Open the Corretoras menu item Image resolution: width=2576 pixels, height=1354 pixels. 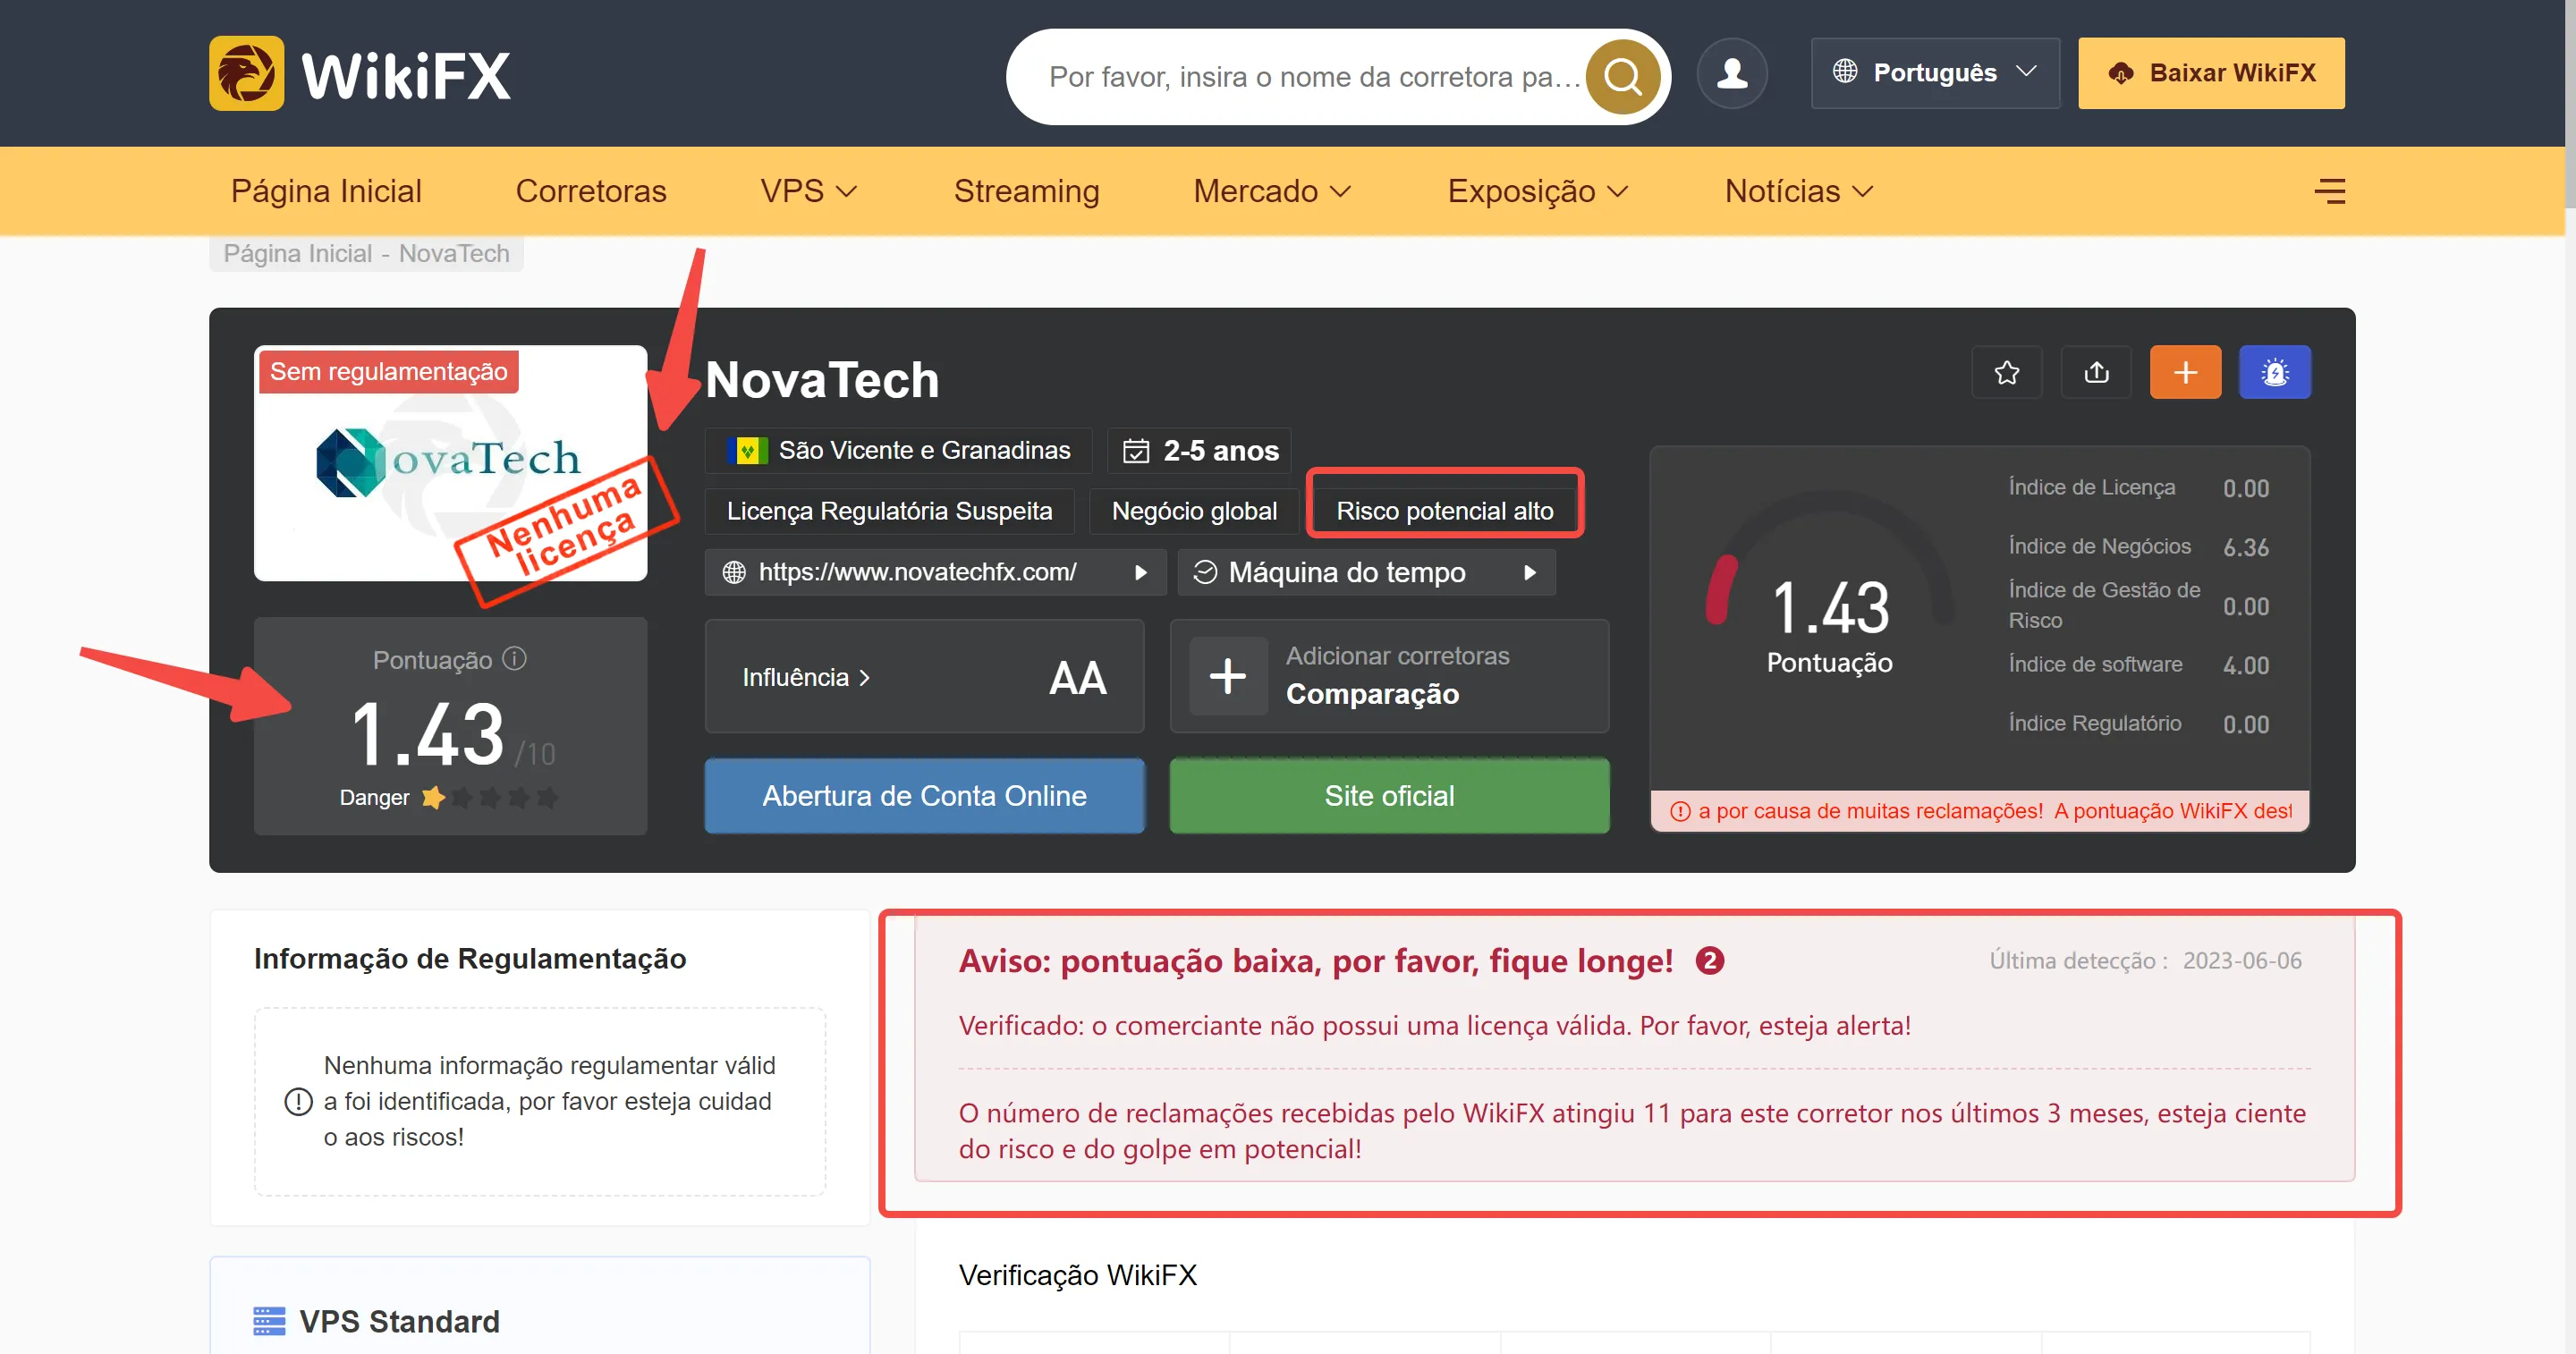click(591, 191)
